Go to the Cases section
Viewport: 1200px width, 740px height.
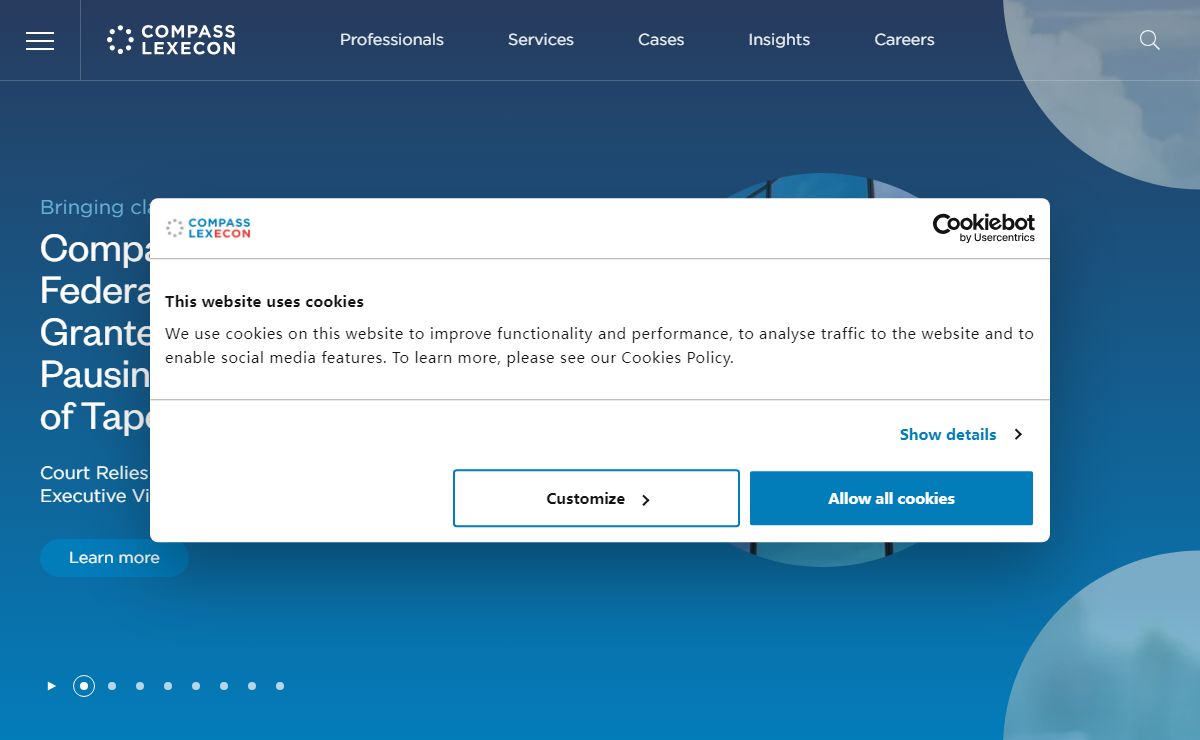[x=661, y=40]
